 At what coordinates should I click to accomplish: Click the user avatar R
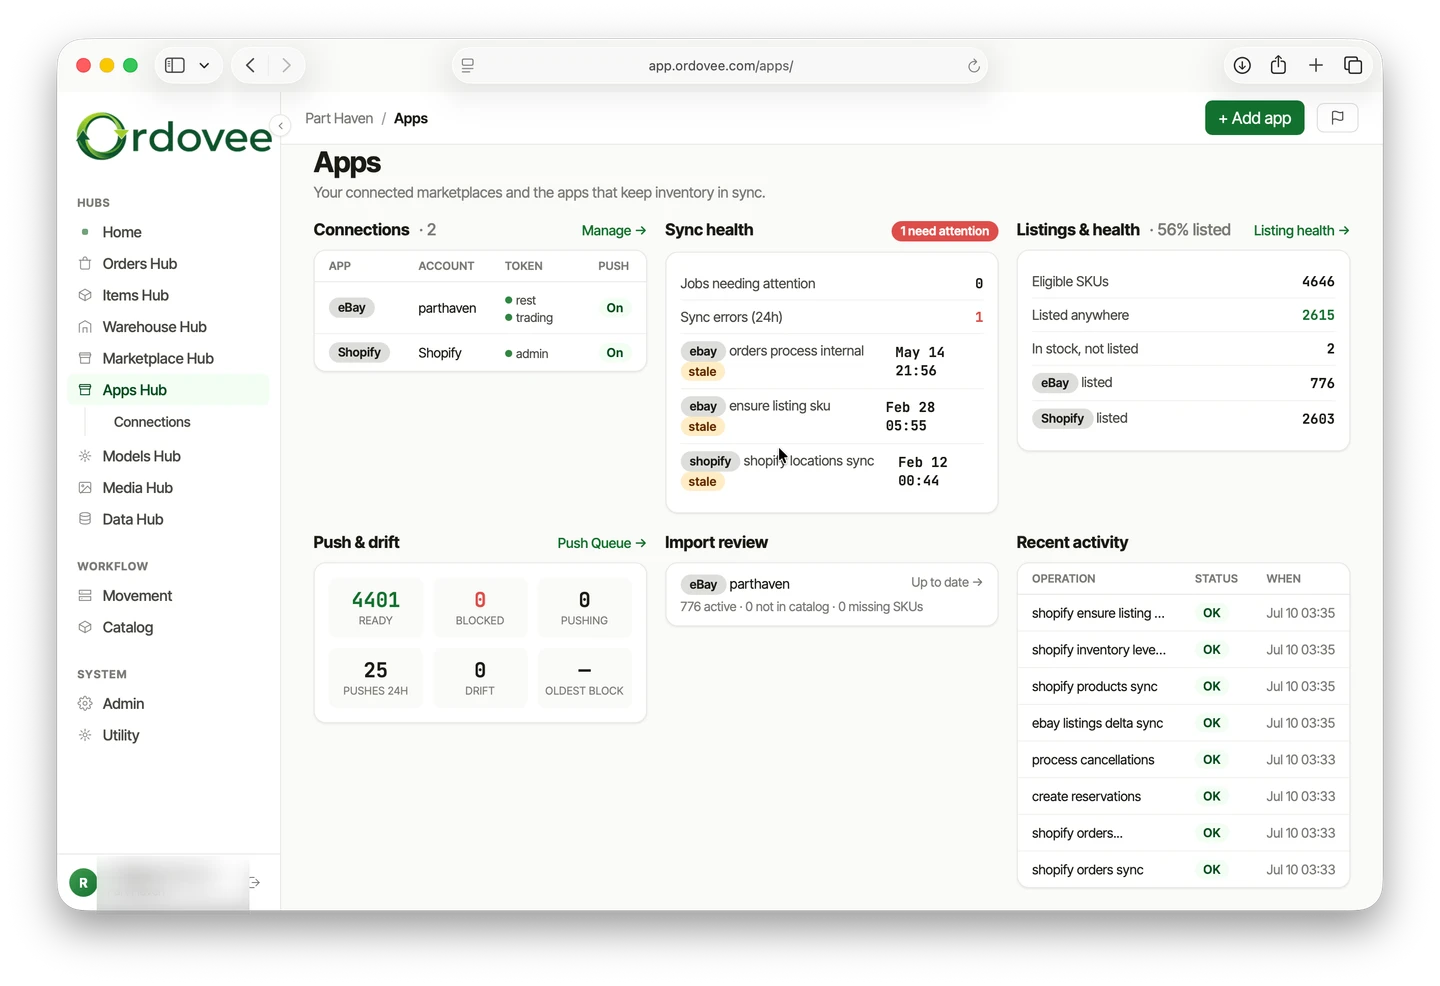point(83,882)
